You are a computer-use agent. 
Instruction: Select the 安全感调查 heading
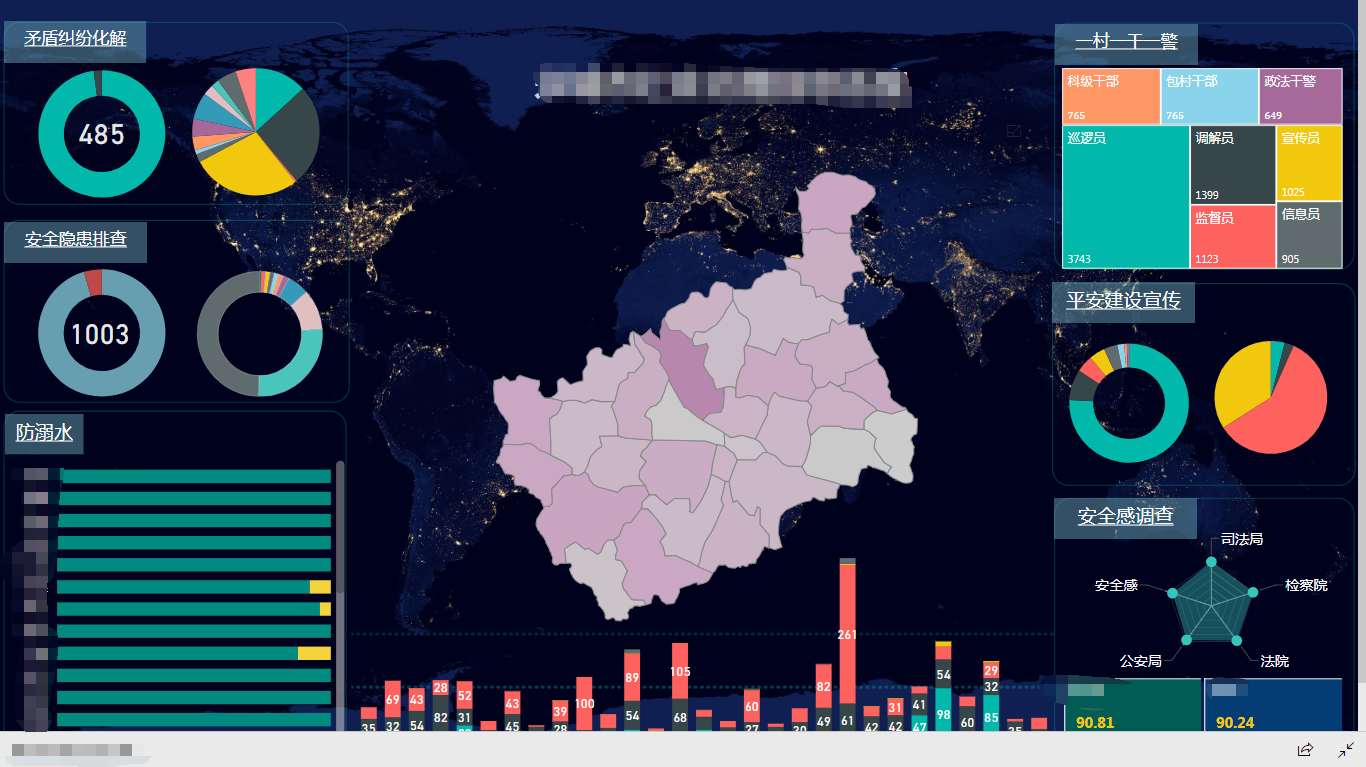click(1125, 517)
